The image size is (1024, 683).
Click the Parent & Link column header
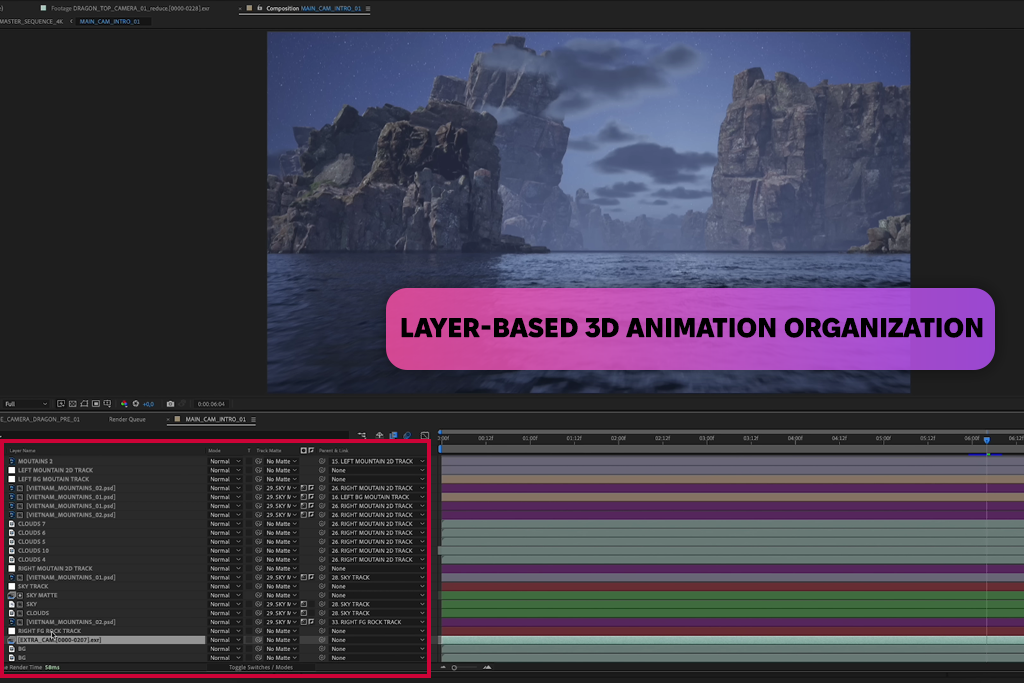(334, 451)
